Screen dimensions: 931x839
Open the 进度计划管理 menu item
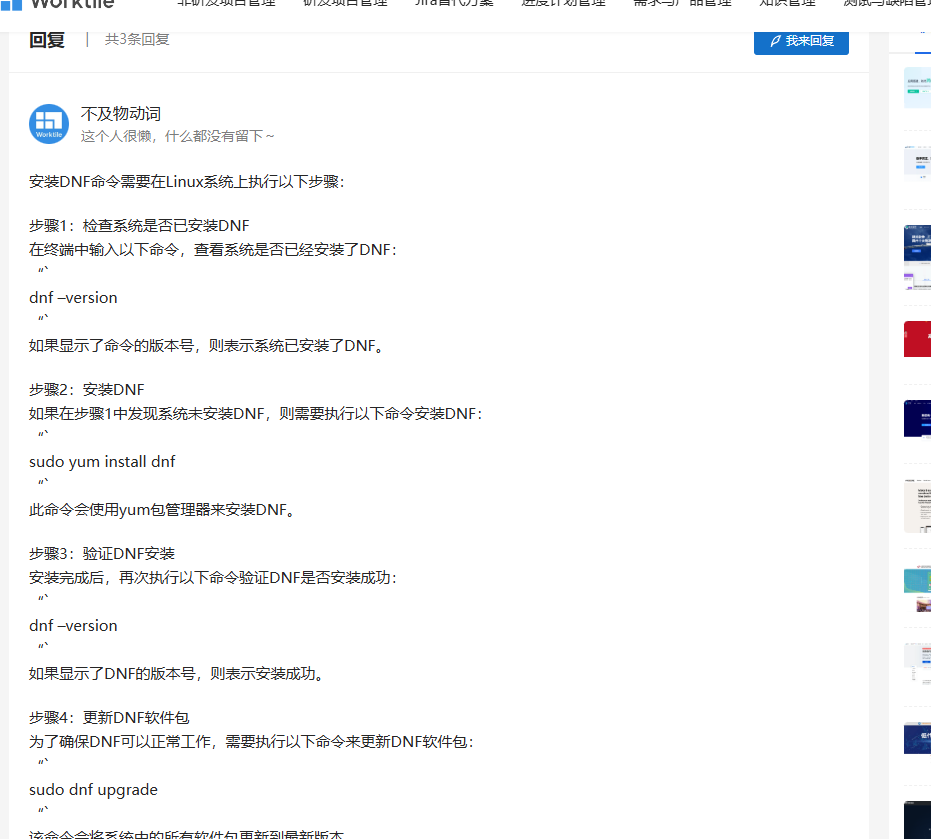click(x=563, y=4)
